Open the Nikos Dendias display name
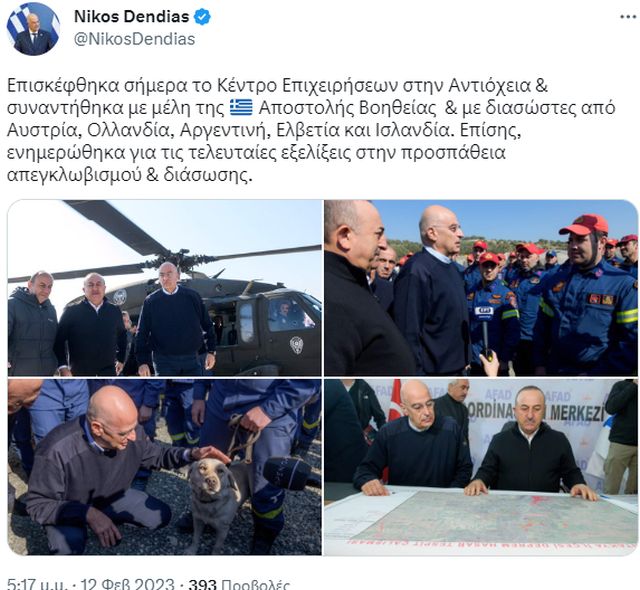The width and height of the screenshot is (640, 590). 131,16
